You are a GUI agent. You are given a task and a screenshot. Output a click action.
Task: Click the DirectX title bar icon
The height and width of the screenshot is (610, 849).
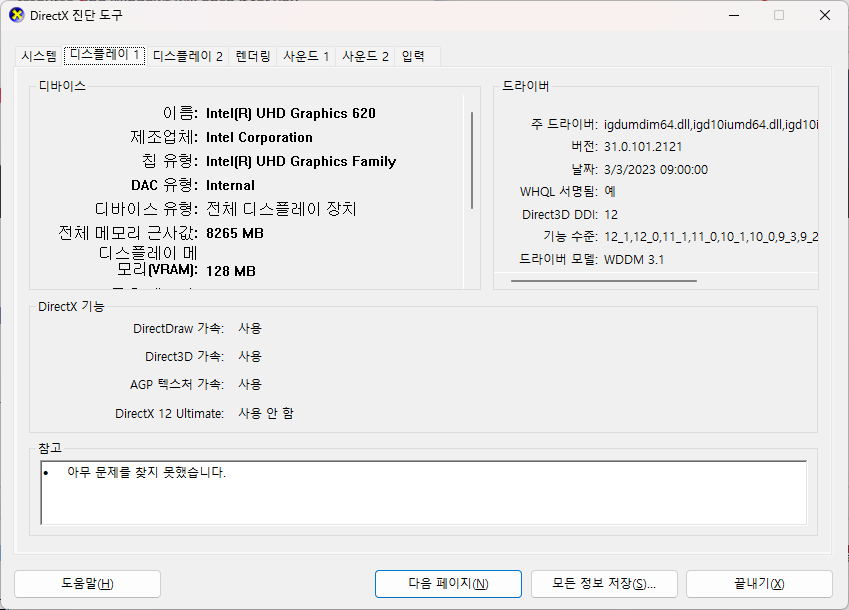pos(17,15)
